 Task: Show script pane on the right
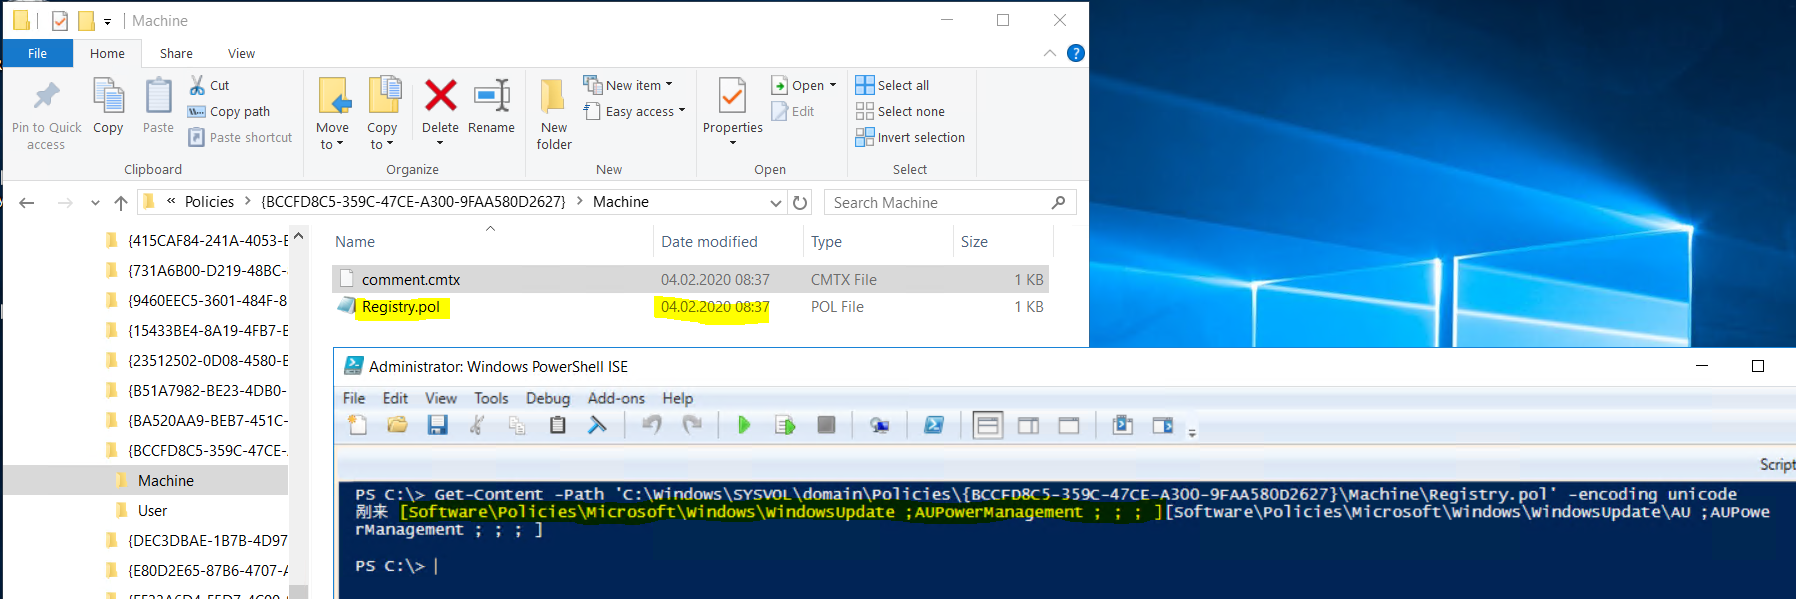coord(1028,425)
